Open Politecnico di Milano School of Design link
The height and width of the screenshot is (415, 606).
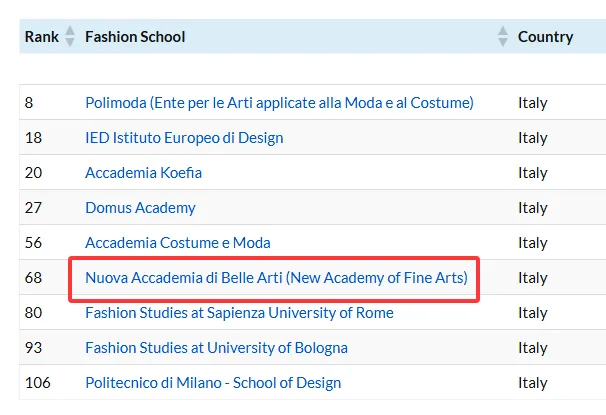pyautogui.click(x=213, y=383)
